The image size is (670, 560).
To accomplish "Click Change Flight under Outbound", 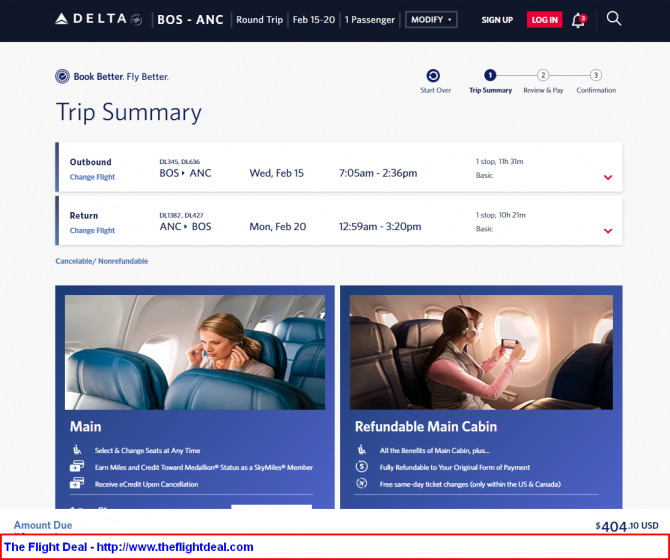I will tap(92, 177).
